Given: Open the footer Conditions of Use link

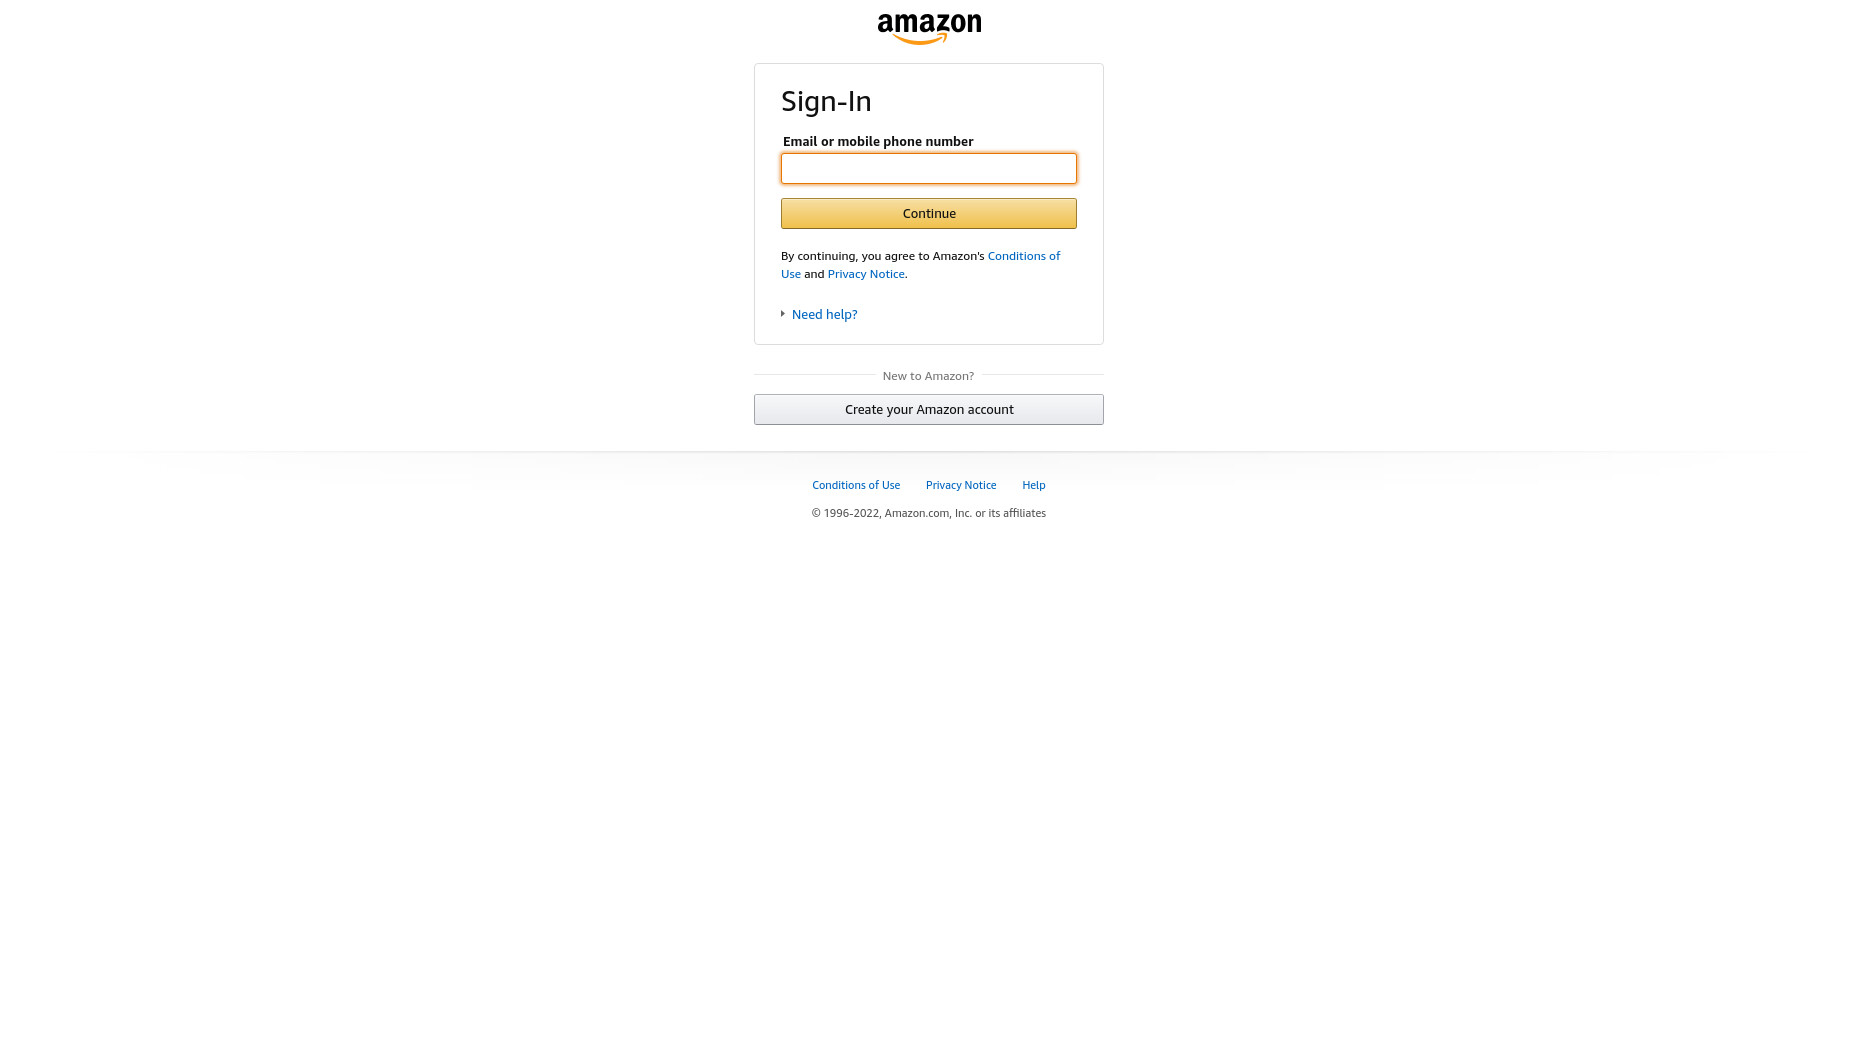Looking at the screenshot, I should tap(856, 485).
